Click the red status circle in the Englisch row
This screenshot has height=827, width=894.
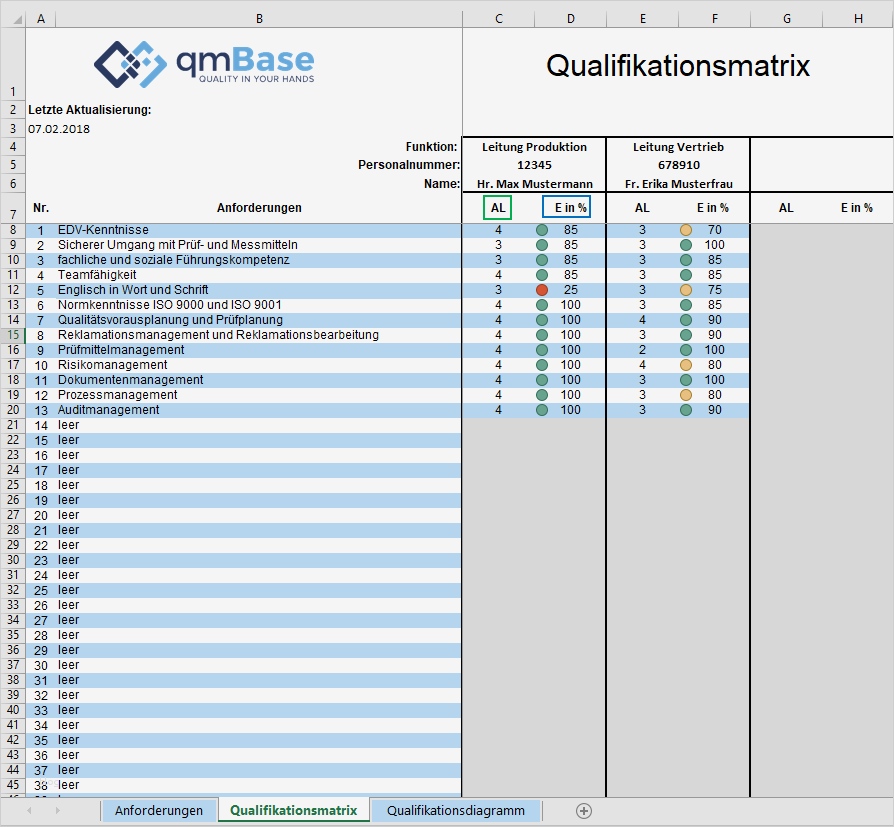pyautogui.click(x=542, y=290)
